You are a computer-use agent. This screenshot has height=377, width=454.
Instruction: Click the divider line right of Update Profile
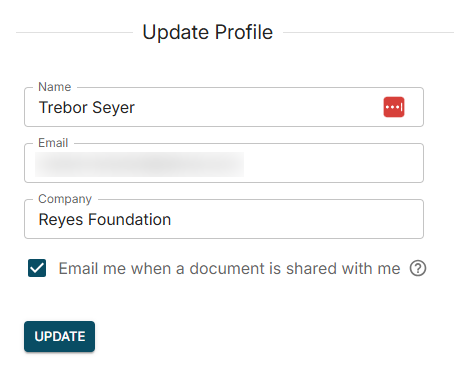click(368, 32)
